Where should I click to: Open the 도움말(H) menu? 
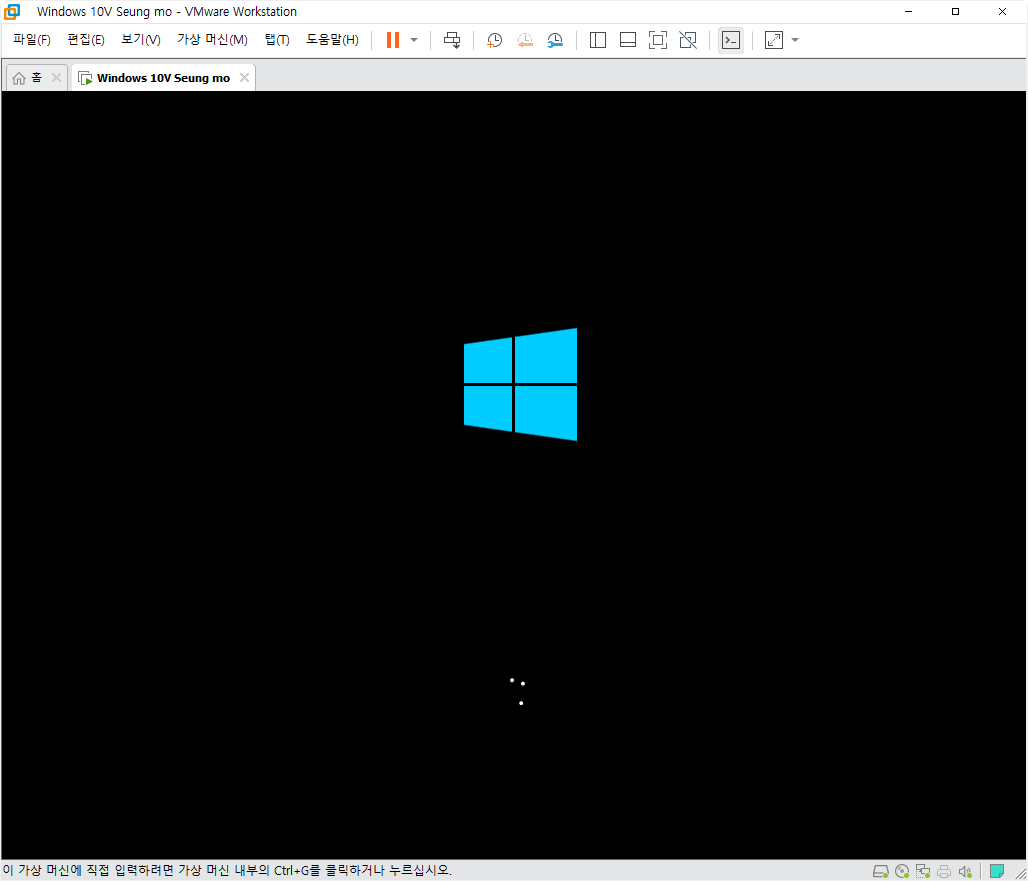[332, 40]
